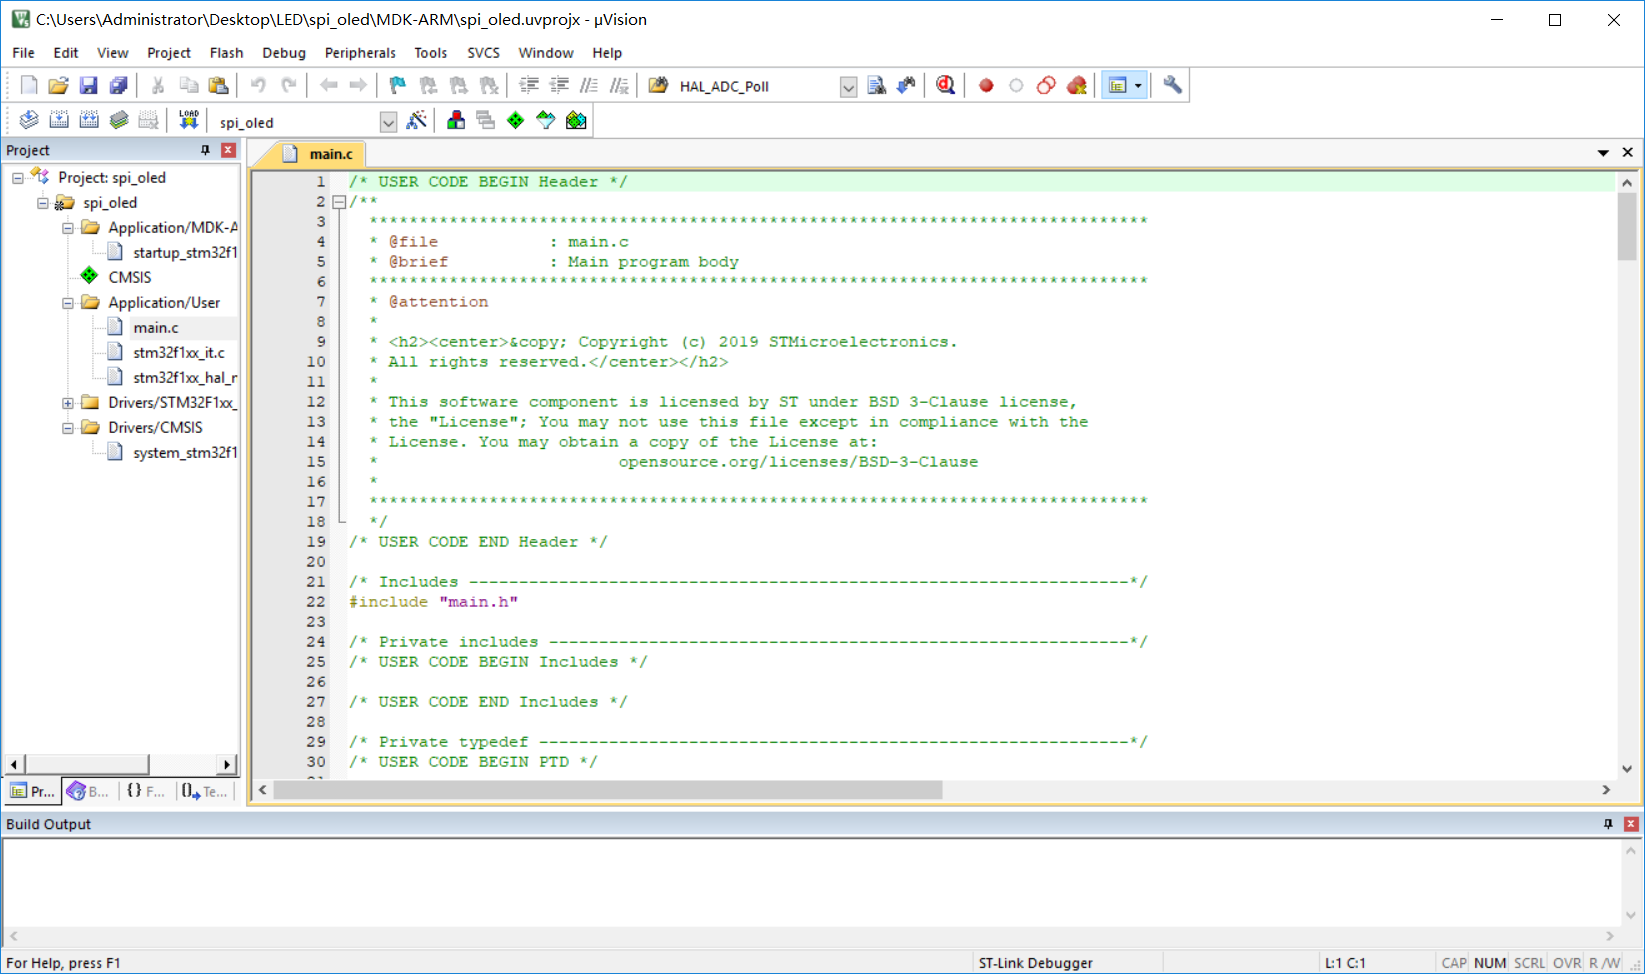Open File Extensions, Books and Environment icon

[456, 121]
